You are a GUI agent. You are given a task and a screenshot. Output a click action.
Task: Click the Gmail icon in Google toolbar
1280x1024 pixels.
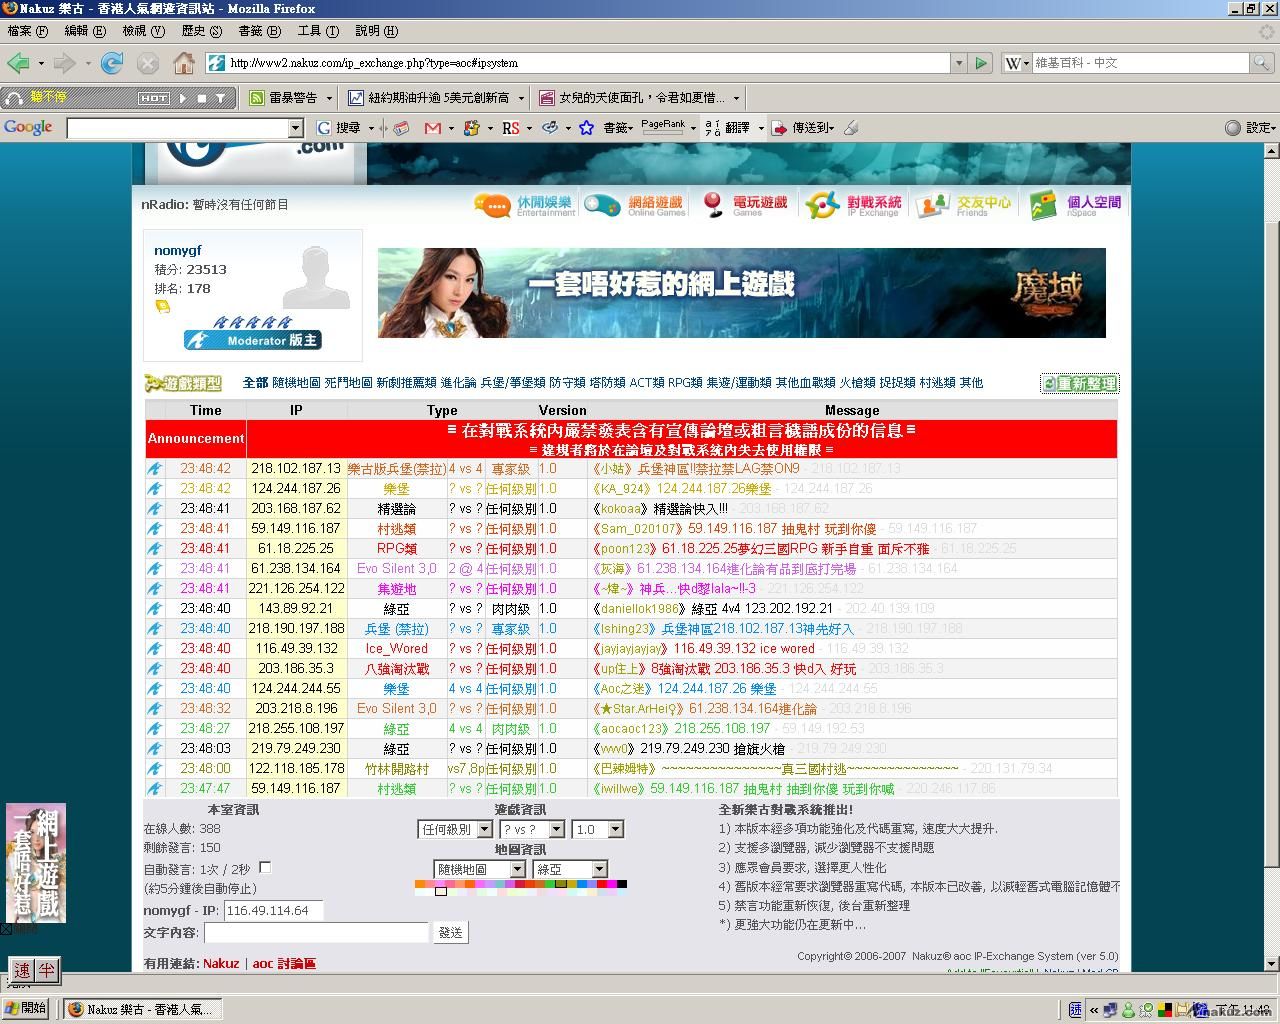pyautogui.click(x=432, y=128)
